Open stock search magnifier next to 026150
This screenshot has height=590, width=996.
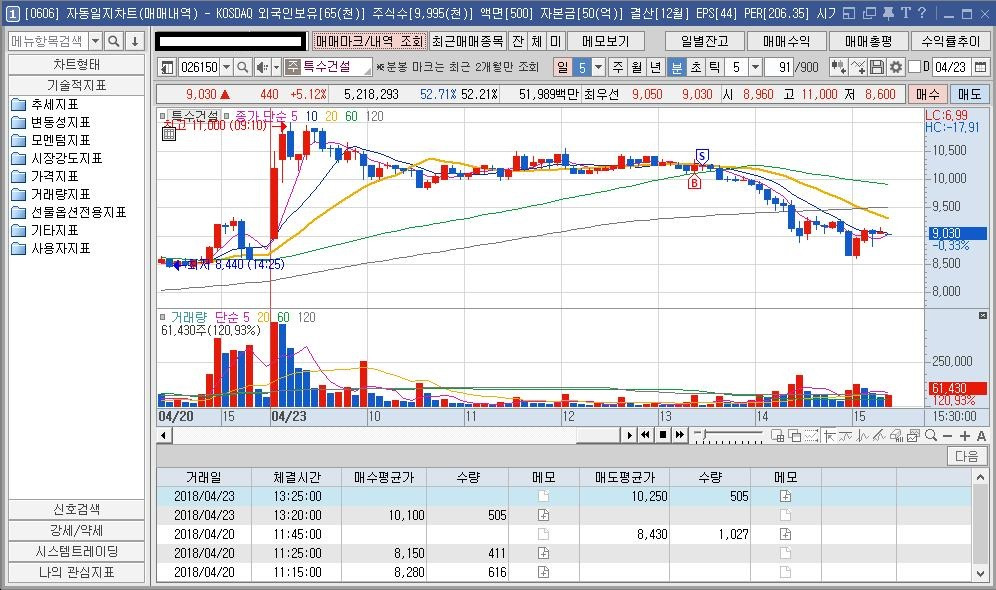tap(242, 67)
